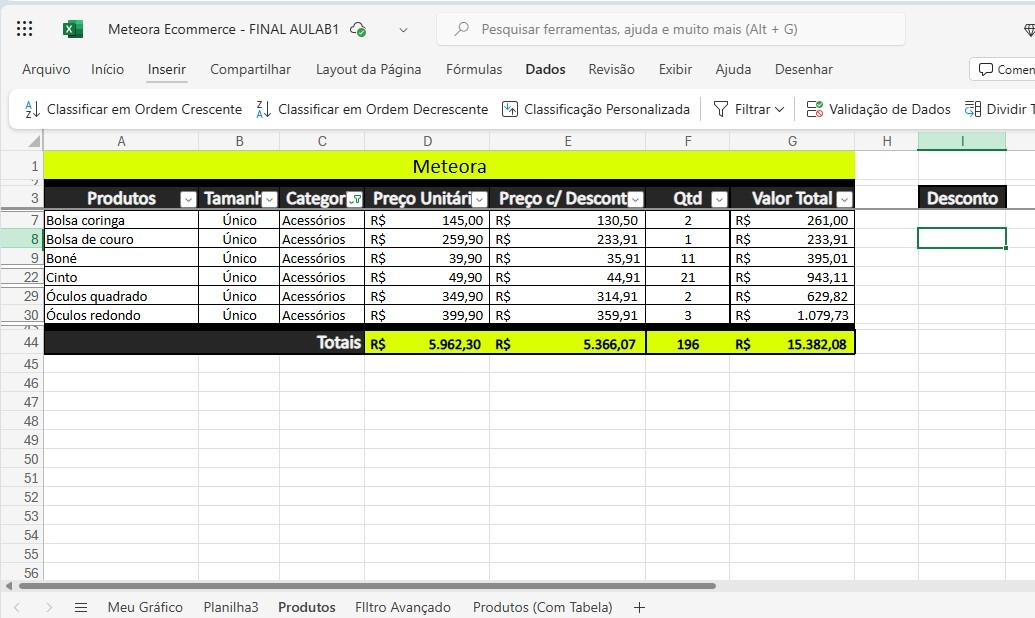Open the Ajuda tab
1035x618 pixels.
[x=733, y=69]
